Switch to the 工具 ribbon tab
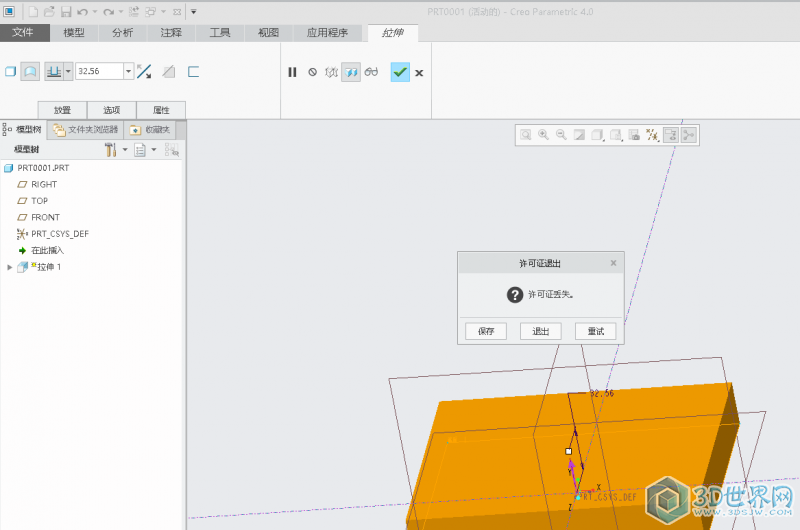 (x=220, y=33)
